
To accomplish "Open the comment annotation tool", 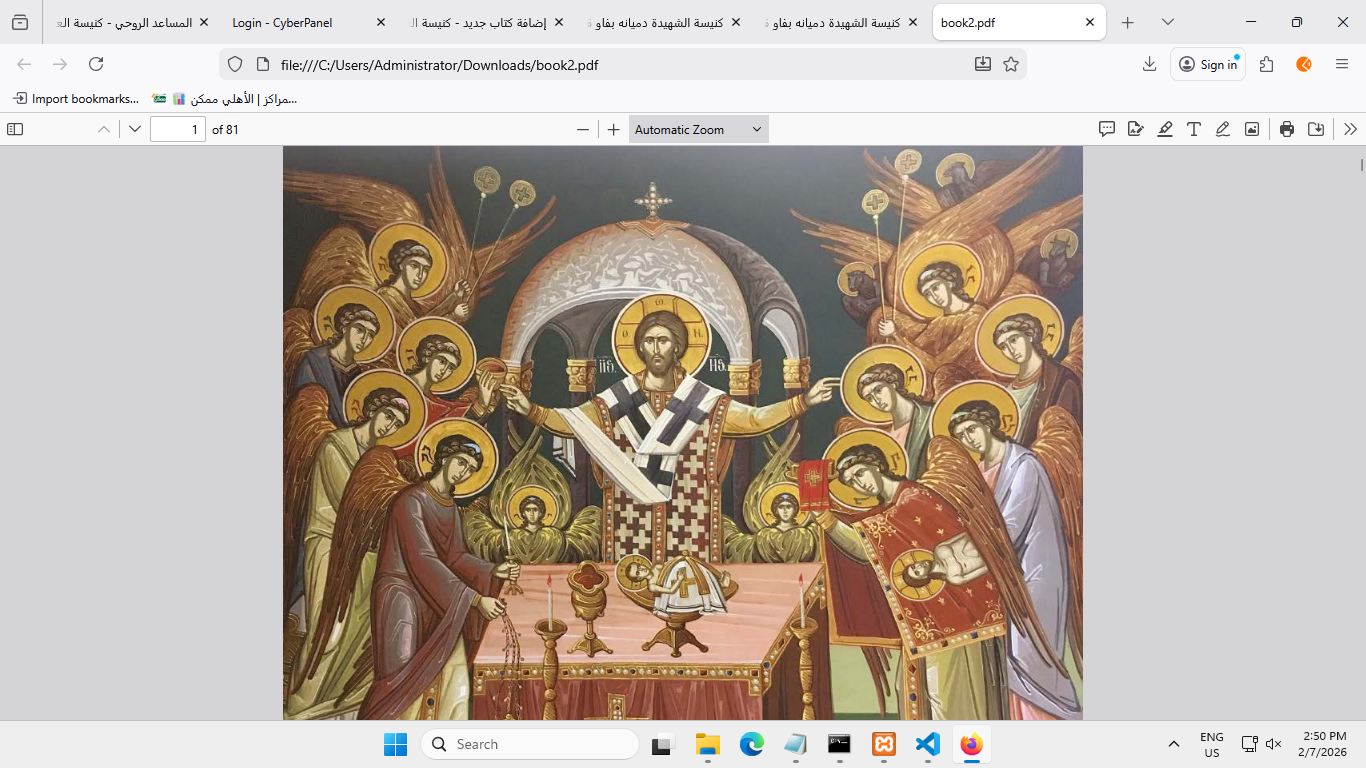I will (1107, 129).
